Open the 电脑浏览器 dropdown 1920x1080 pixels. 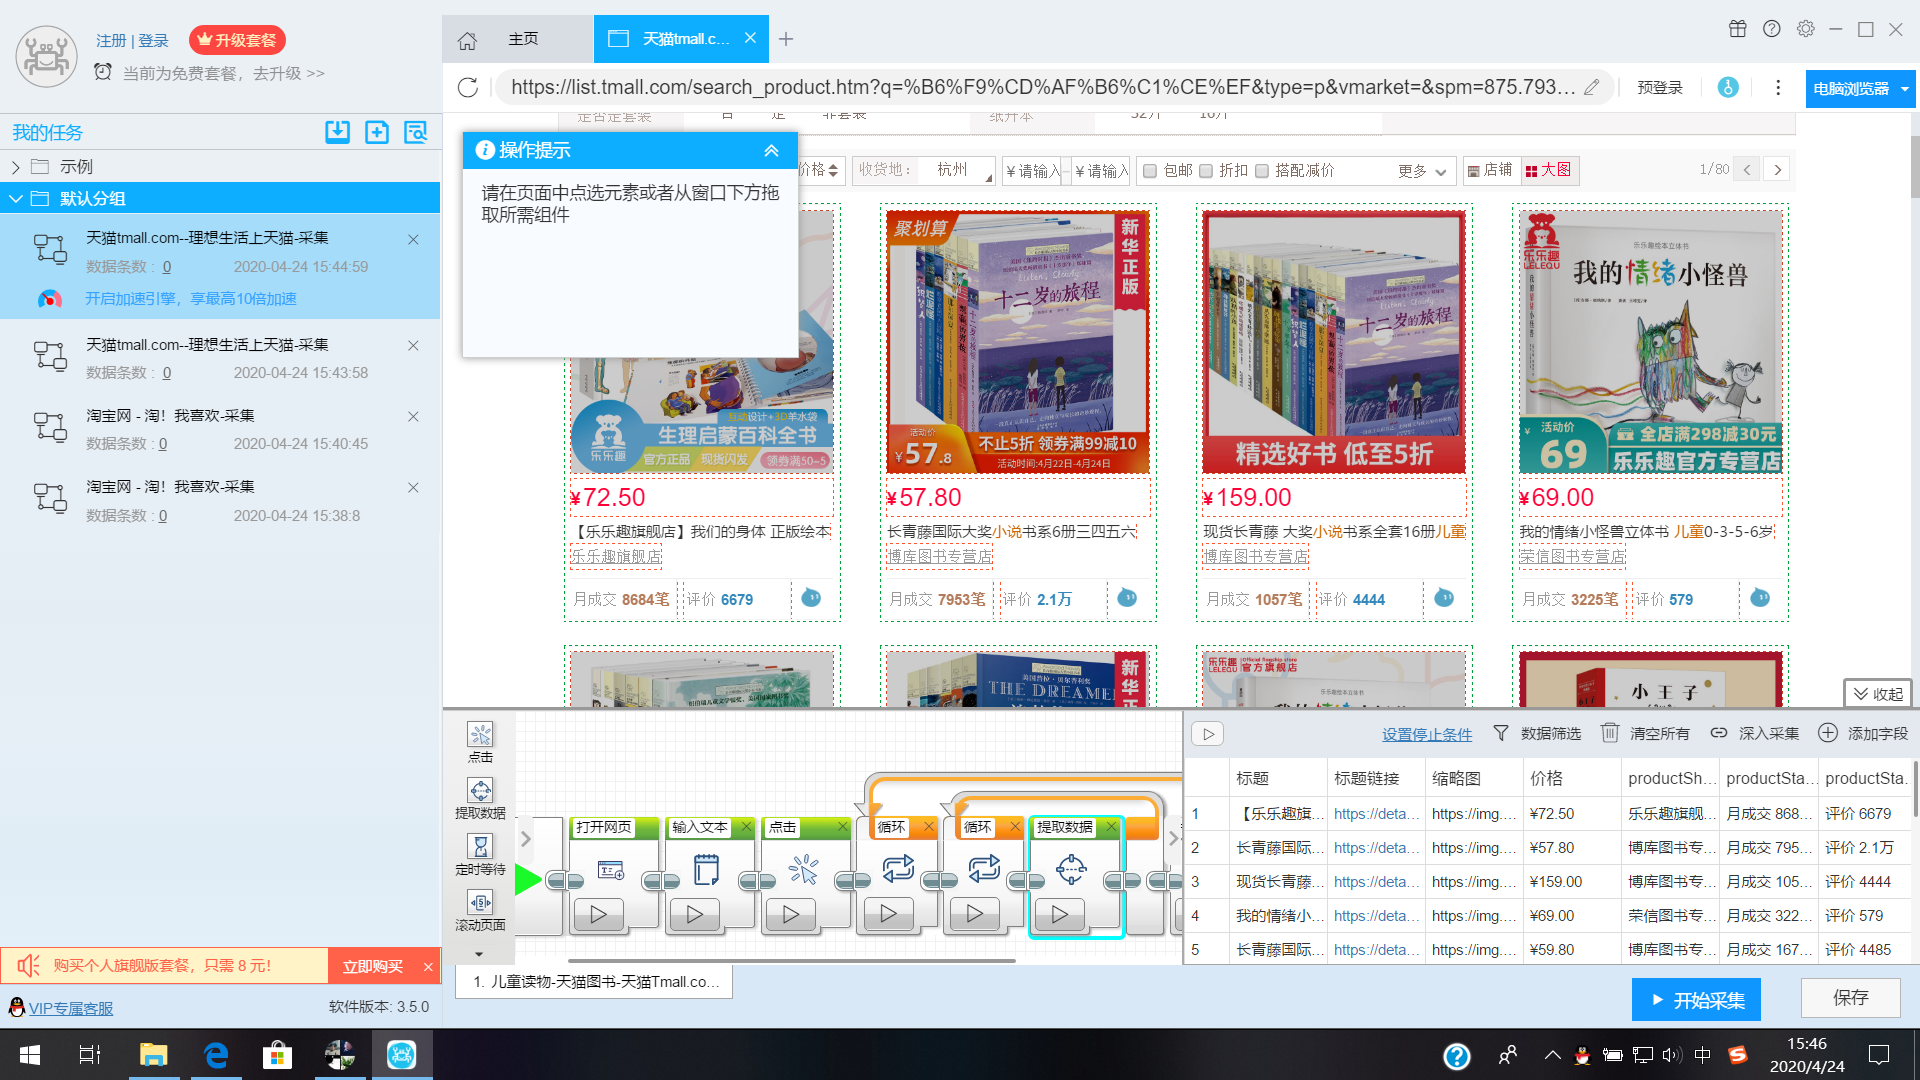pyautogui.click(x=1904, y=89)
